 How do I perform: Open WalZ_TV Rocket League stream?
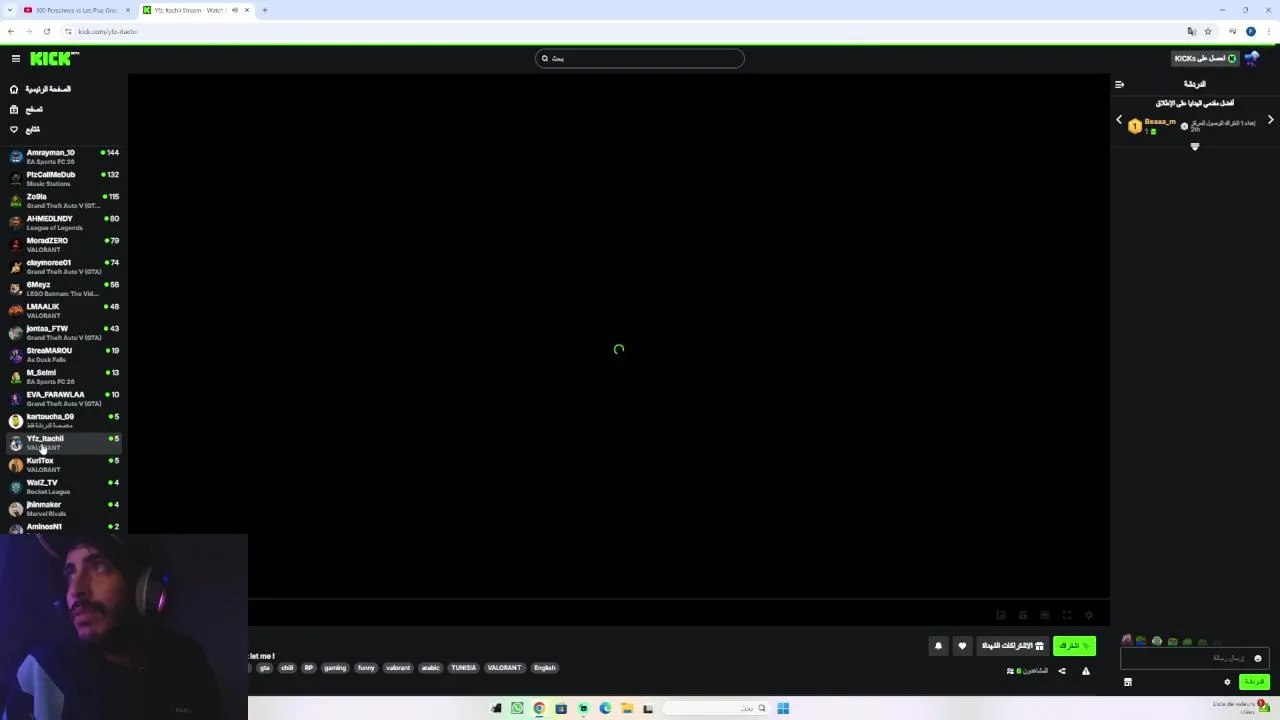[x=64, y=487]
